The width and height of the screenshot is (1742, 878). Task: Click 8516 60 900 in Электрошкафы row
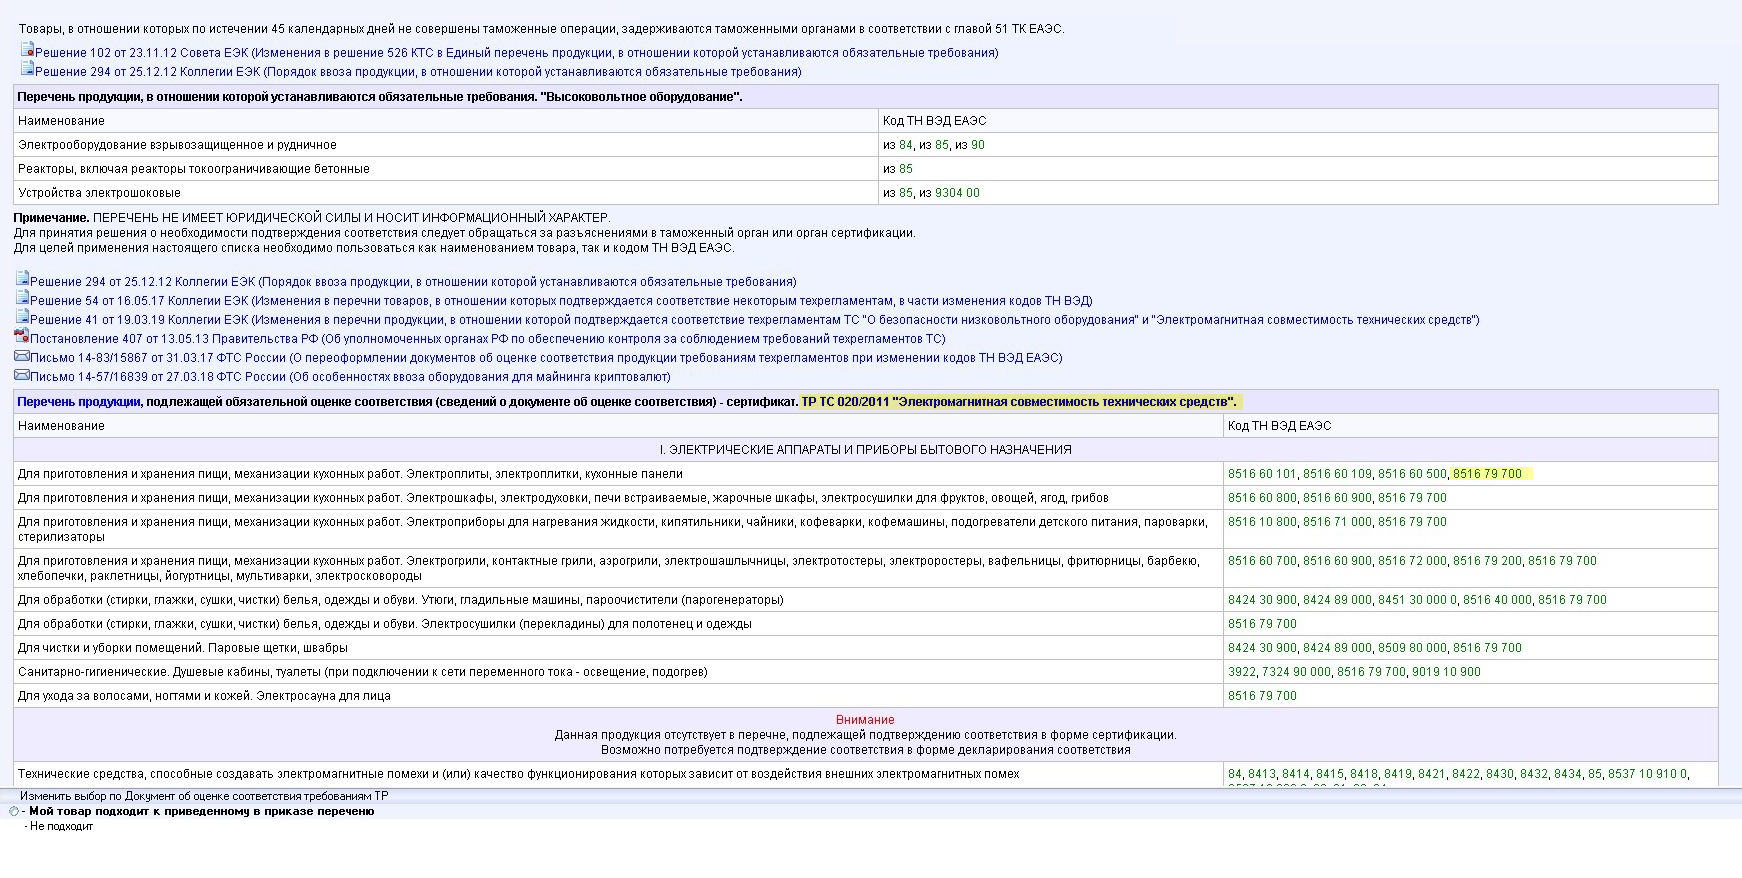pyautogui.click(x=1337, y=498)
